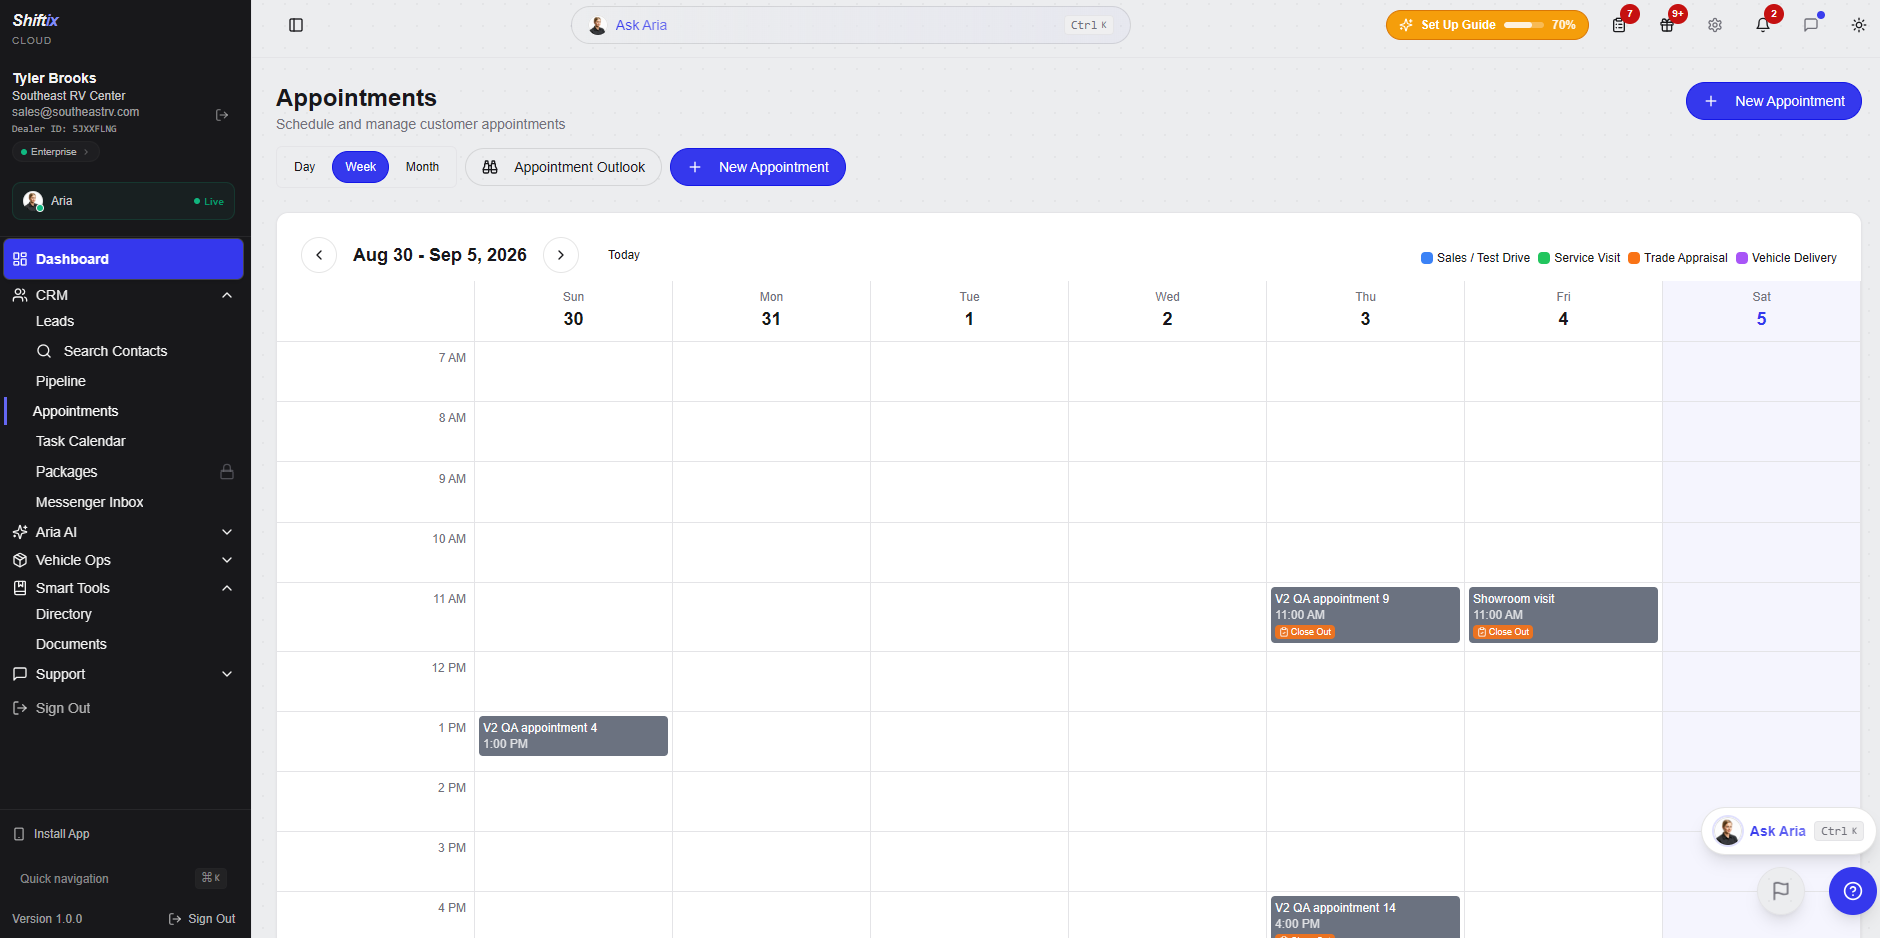The image size is (1880, 938).
Task: Click the Packages lock icon
Action: [227, 472]
